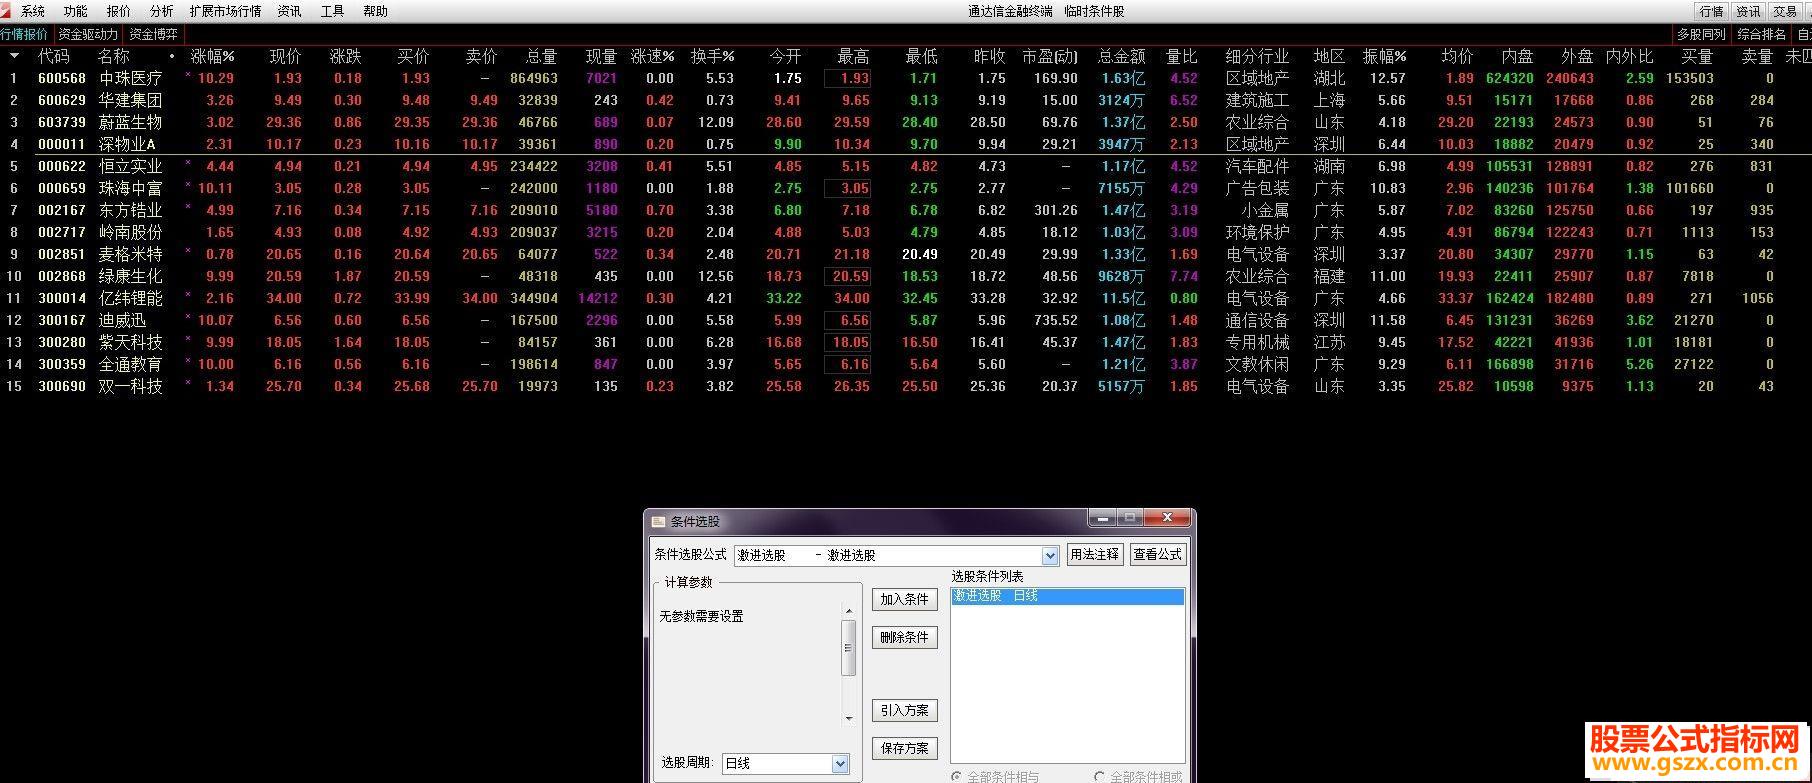Sort by the 量比 column header
The height and width of the screenshot is (783, 1812).
tap(1182, 56)
